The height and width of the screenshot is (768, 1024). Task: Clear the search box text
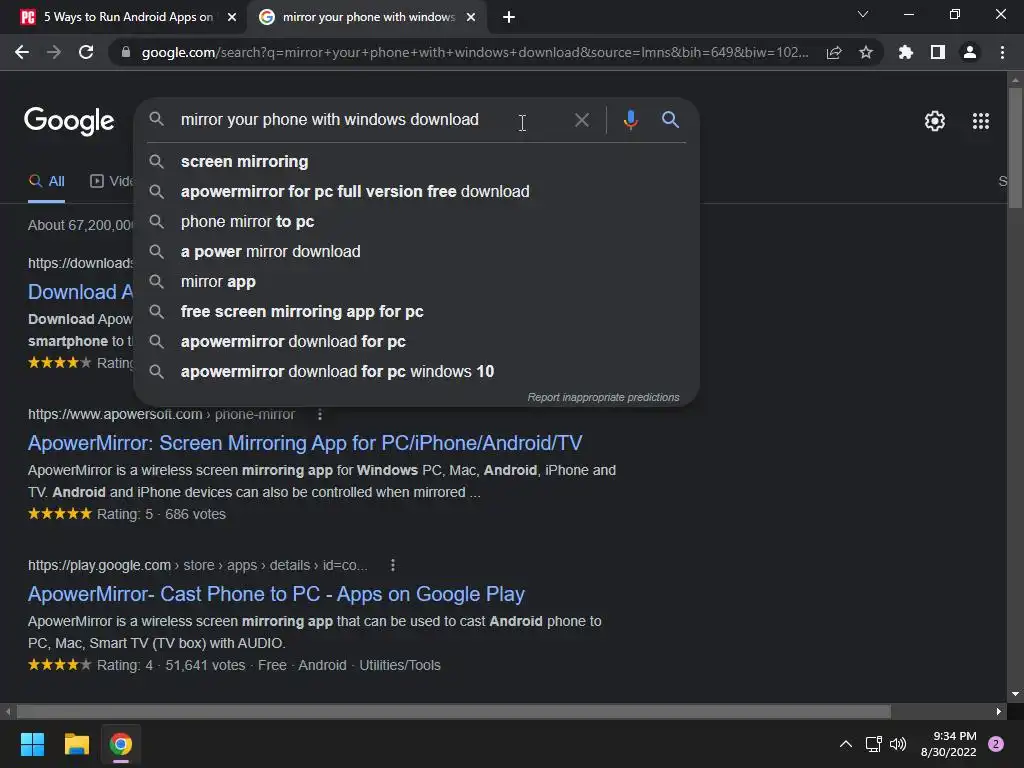(581, 120)
